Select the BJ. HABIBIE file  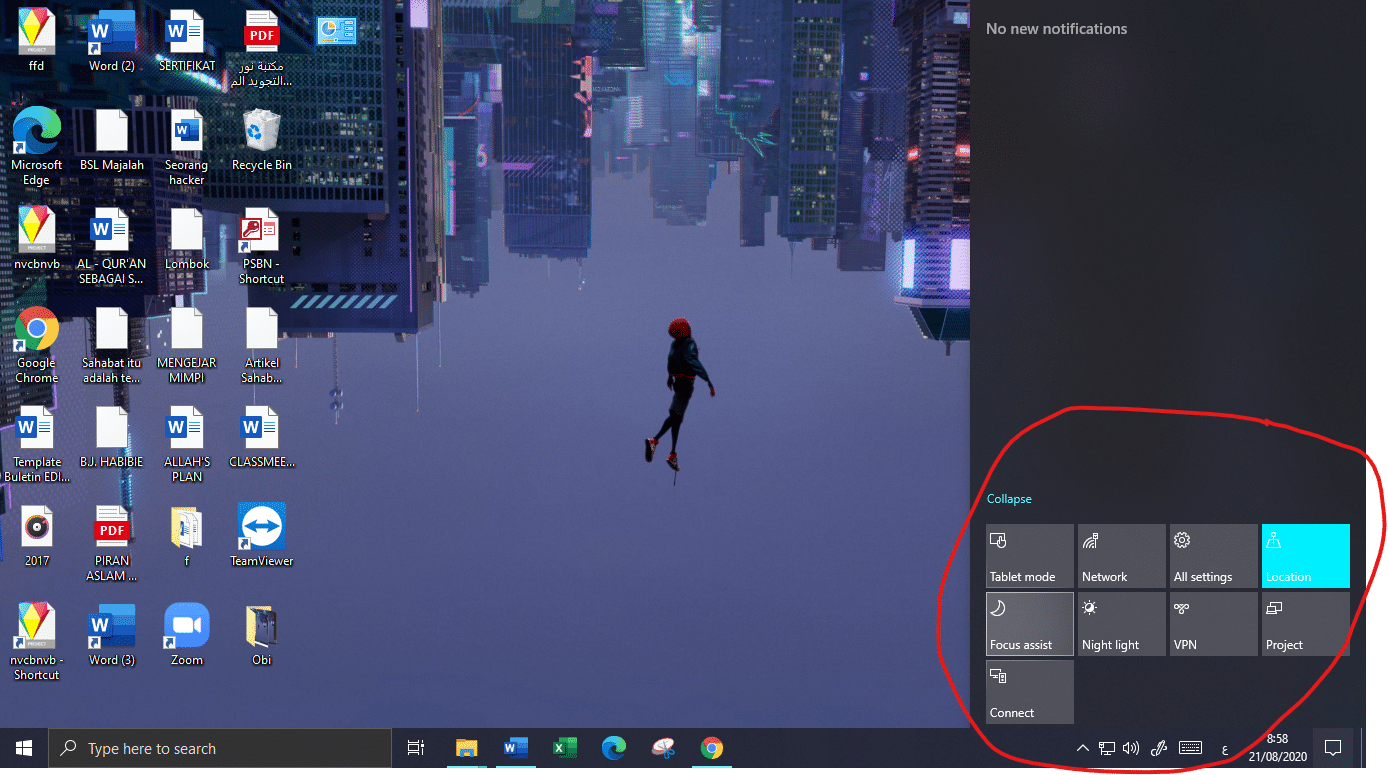pyautogui.click(x=111, y=437)
